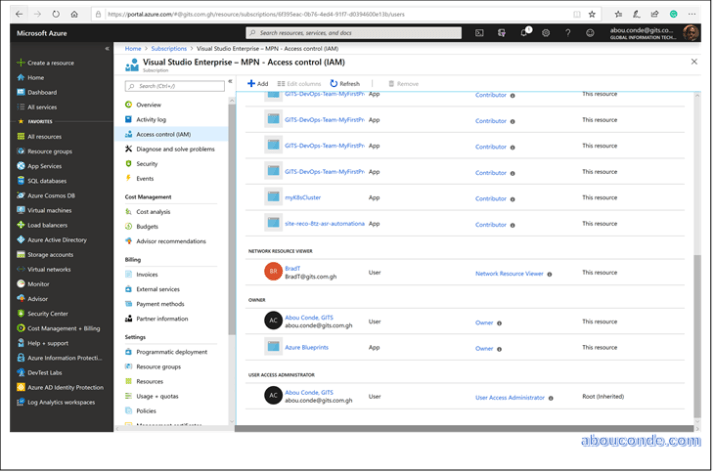
Task: Select Activity log menu item
Action: point(151,119)
